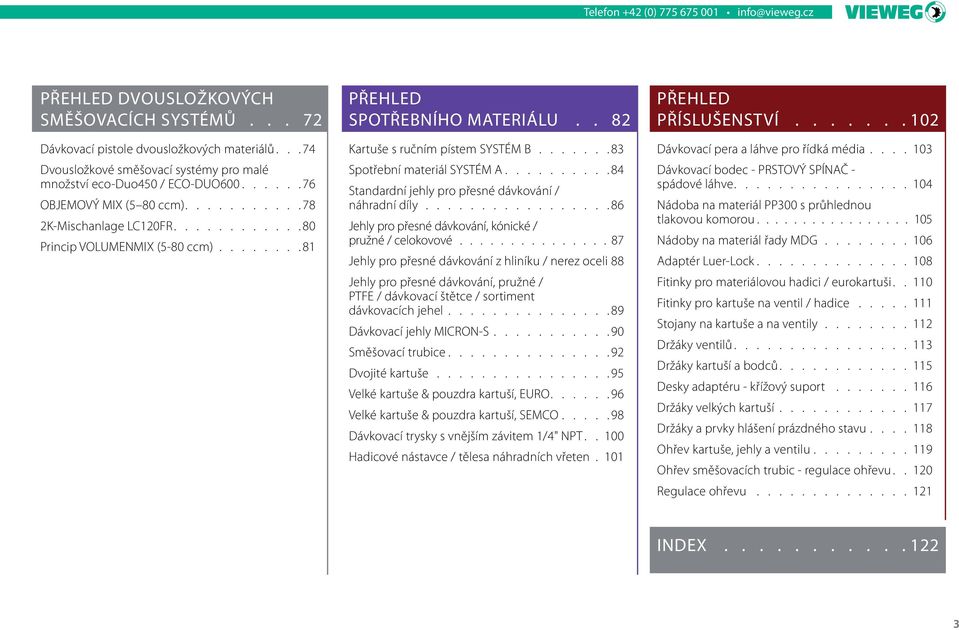Select 'OBJEMOVÝ MIX (5–80 ccm)' entry
The width and height of the screenshot is (959, 630).
click(177, 205)
